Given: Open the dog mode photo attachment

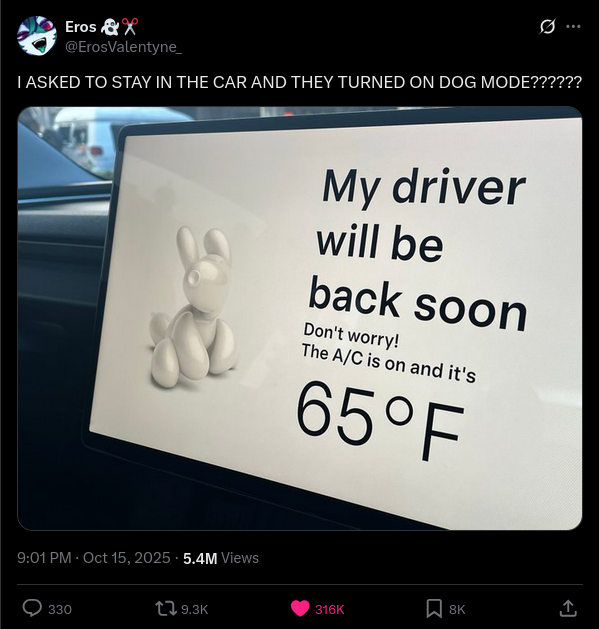Looking at the screenshot, I should click(300, 318).
